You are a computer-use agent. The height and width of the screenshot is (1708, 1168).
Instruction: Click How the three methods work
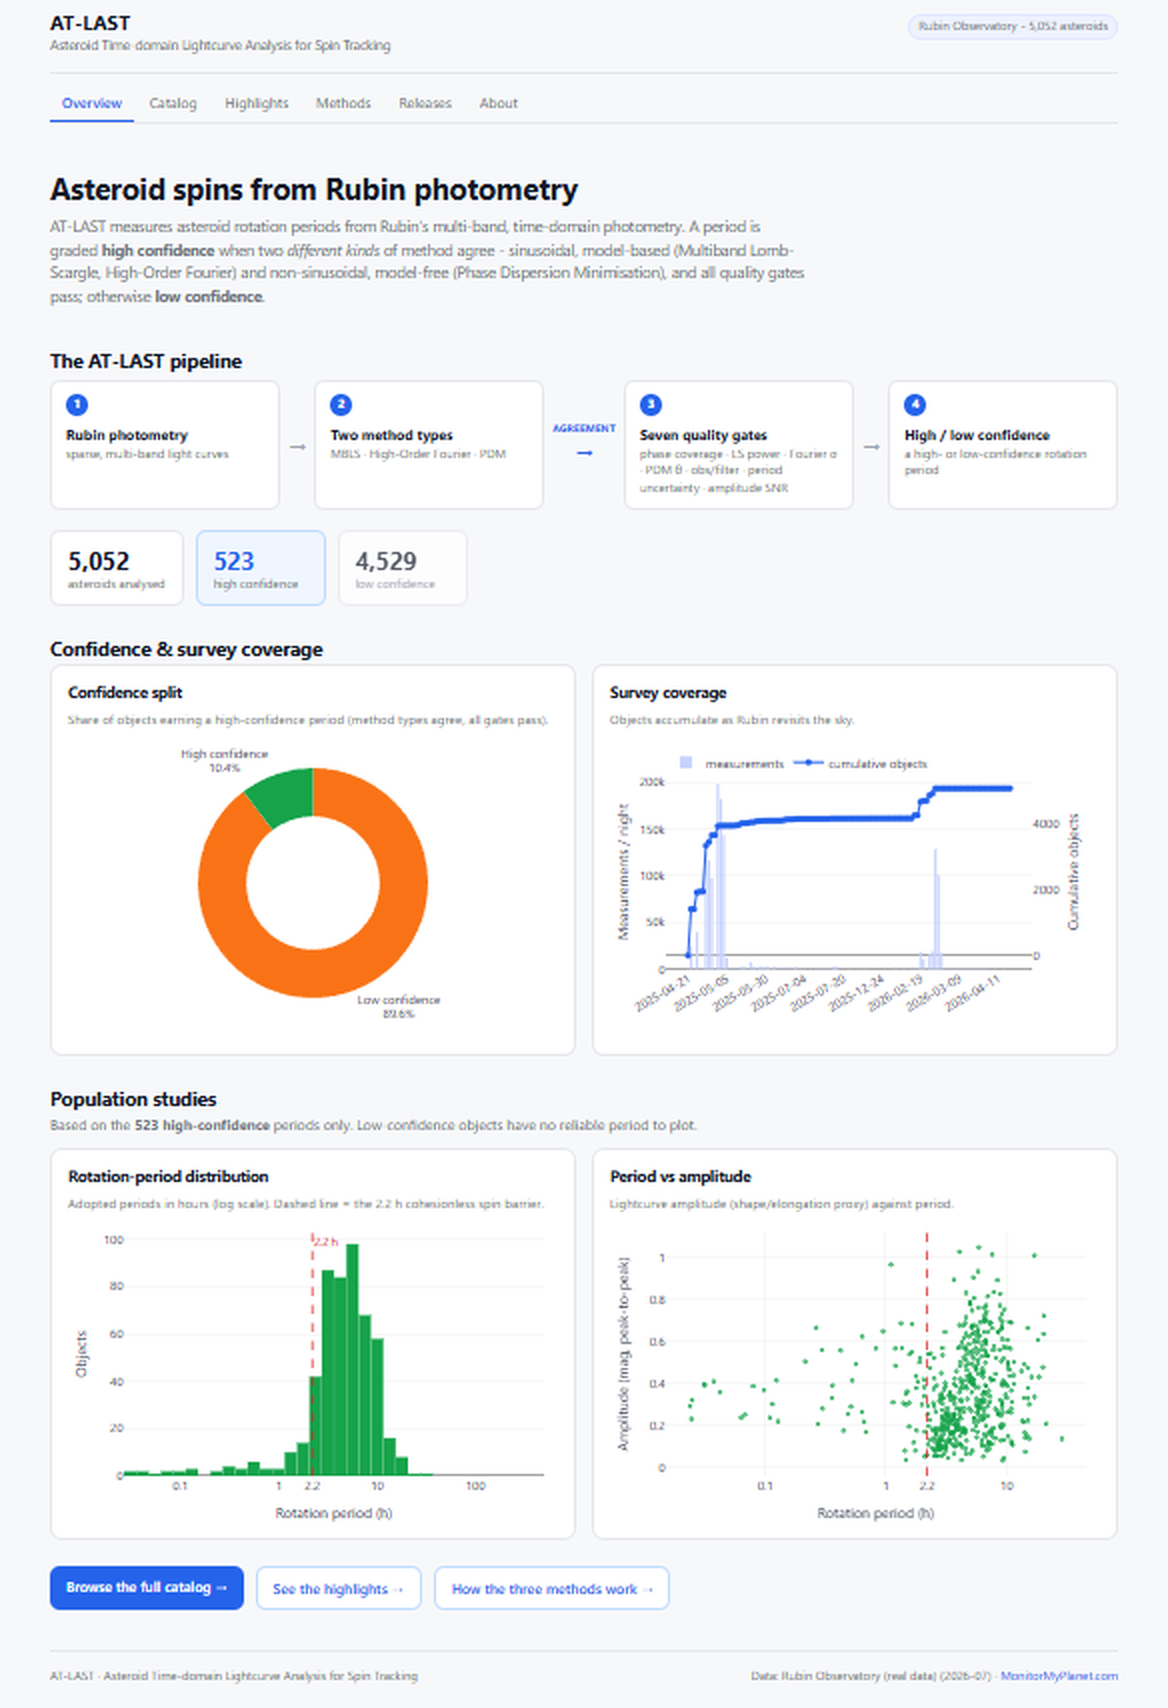click(551, 1588)
